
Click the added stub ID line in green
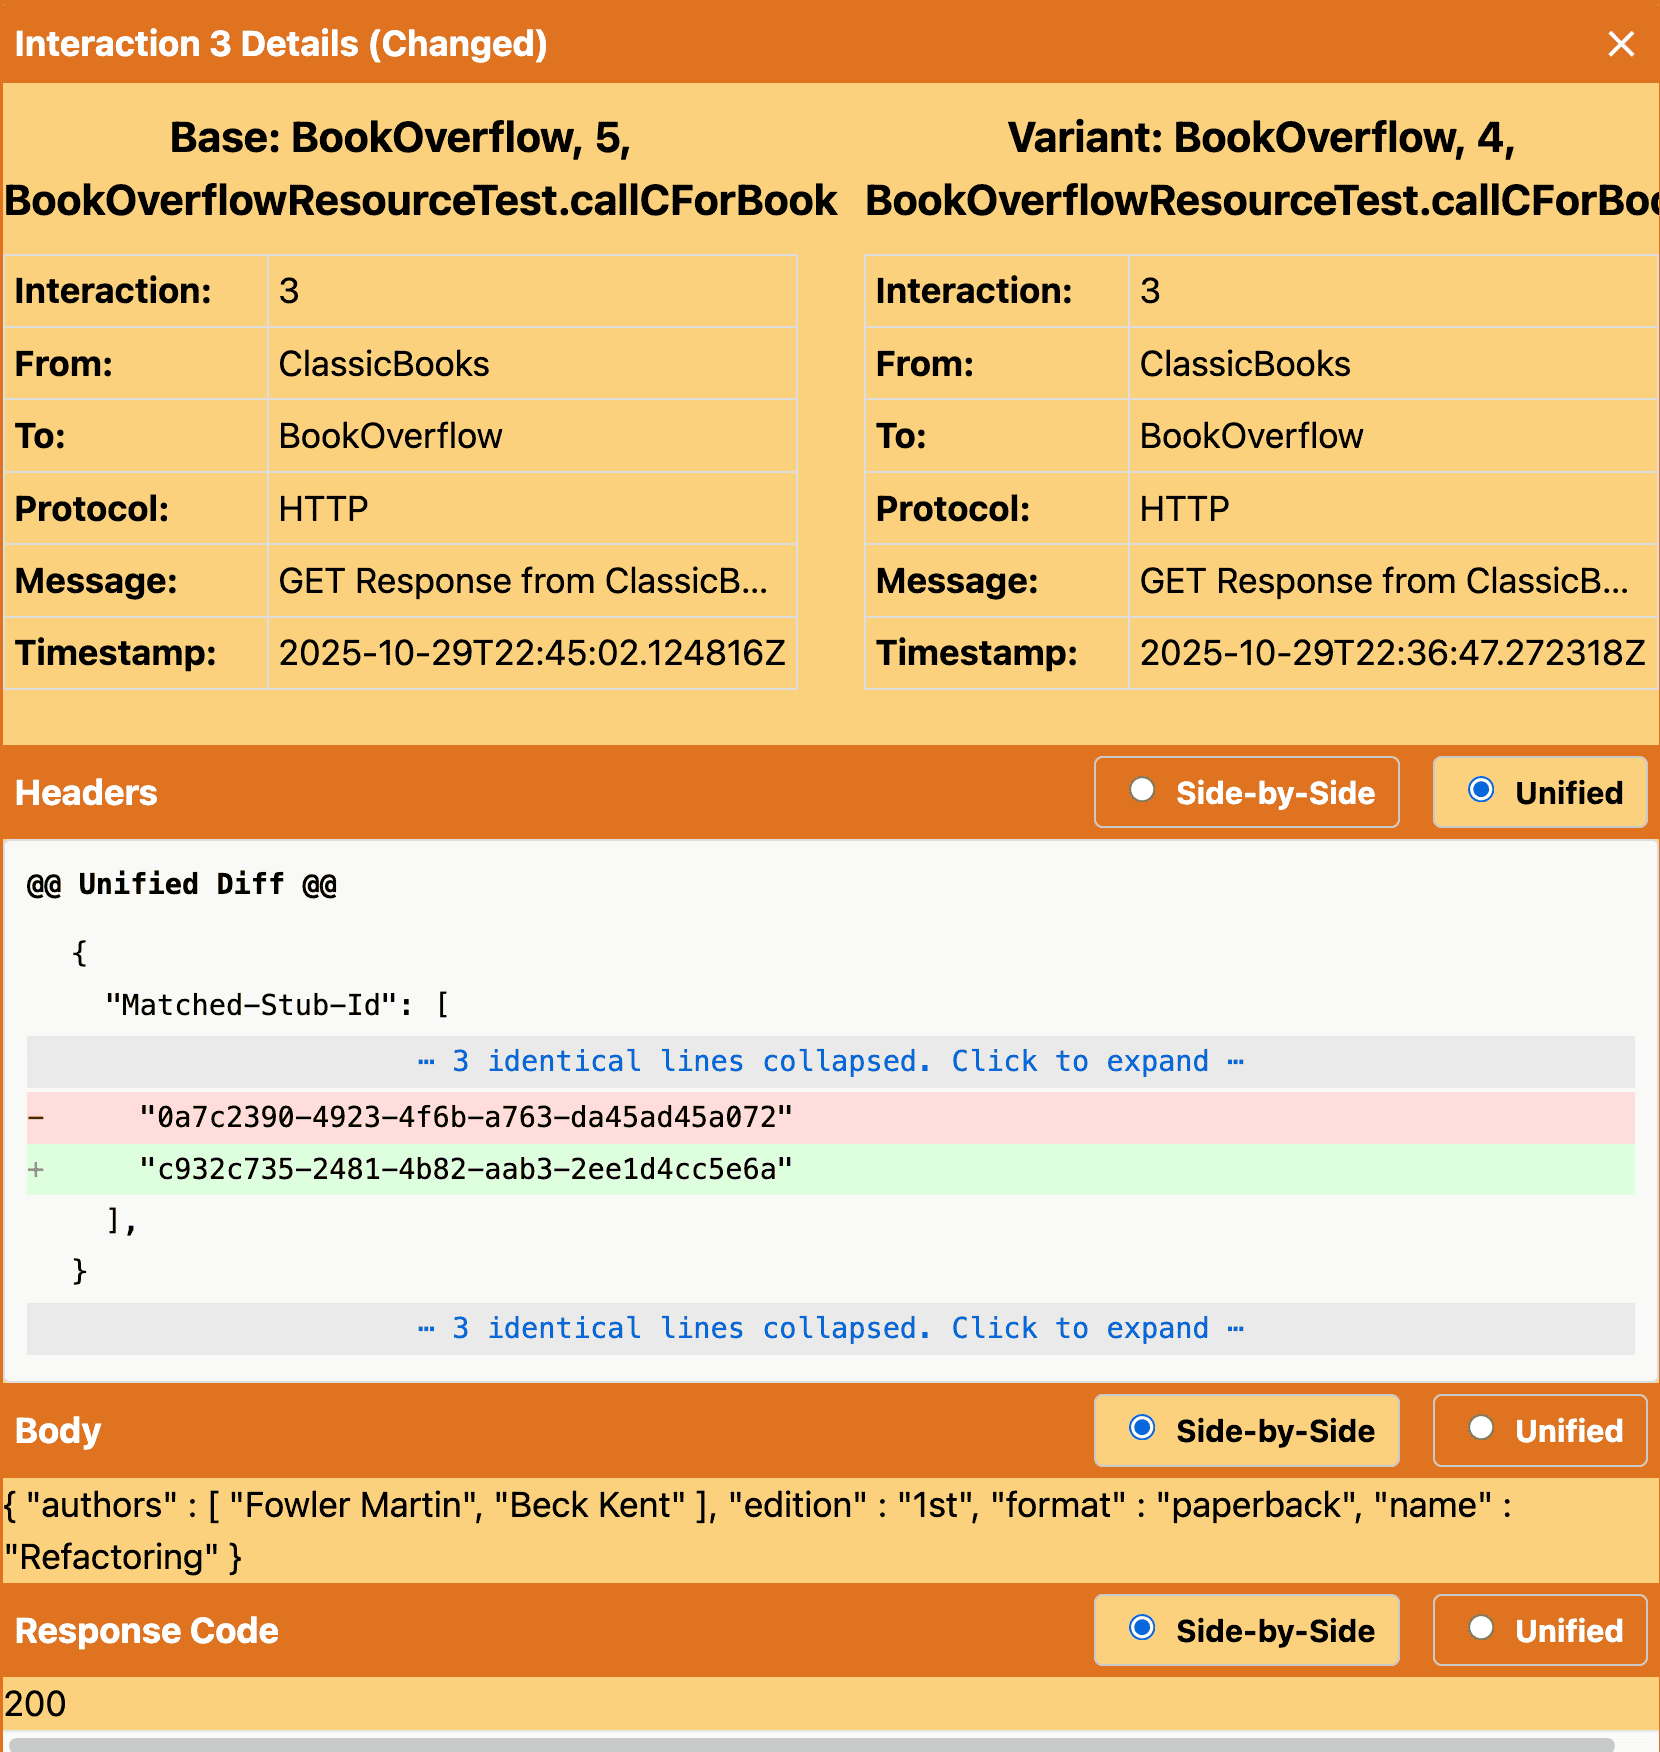[x=465, y=1168]
